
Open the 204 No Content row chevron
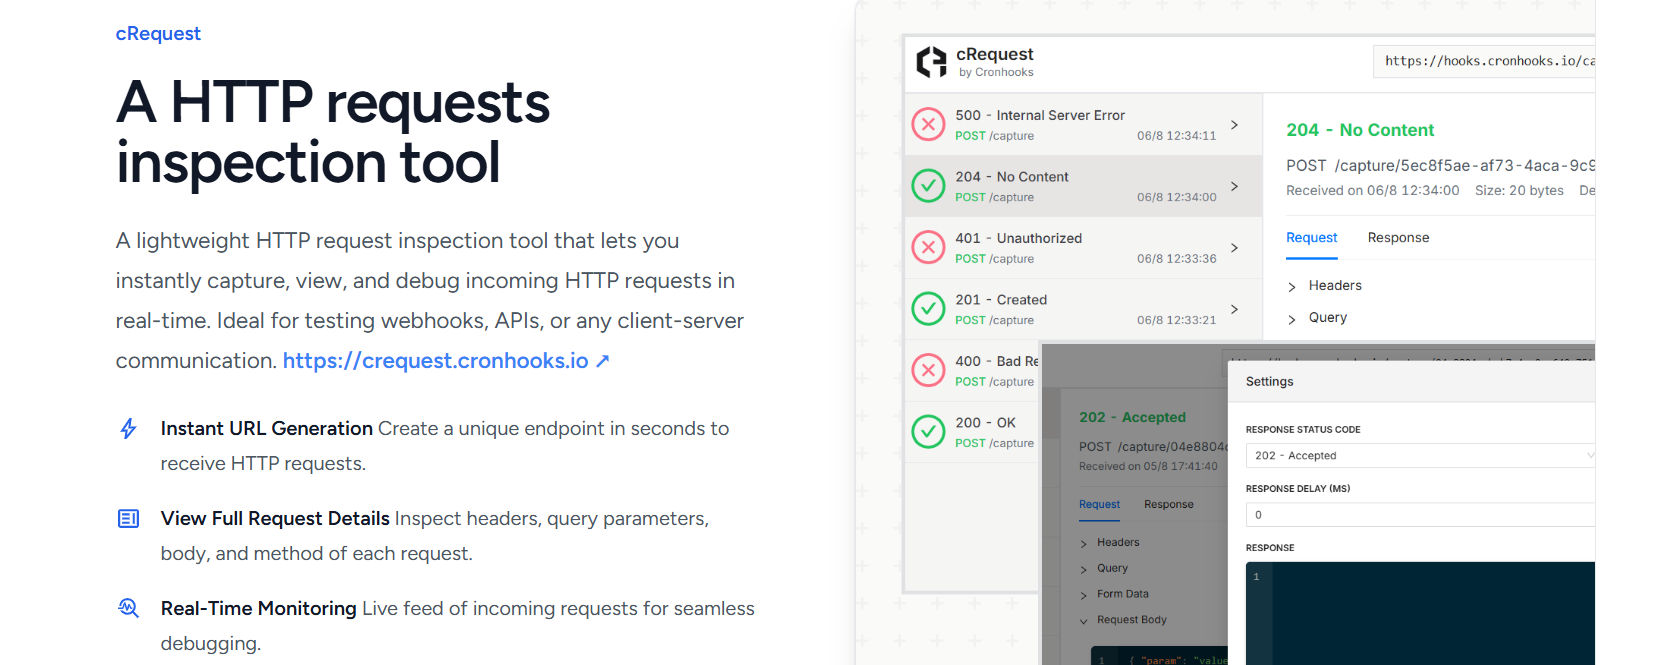pos(1235,187)
